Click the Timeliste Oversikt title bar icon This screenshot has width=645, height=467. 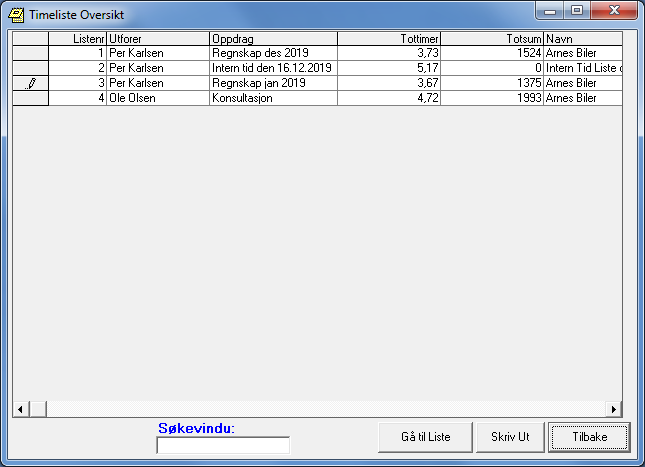pos(16,15)
